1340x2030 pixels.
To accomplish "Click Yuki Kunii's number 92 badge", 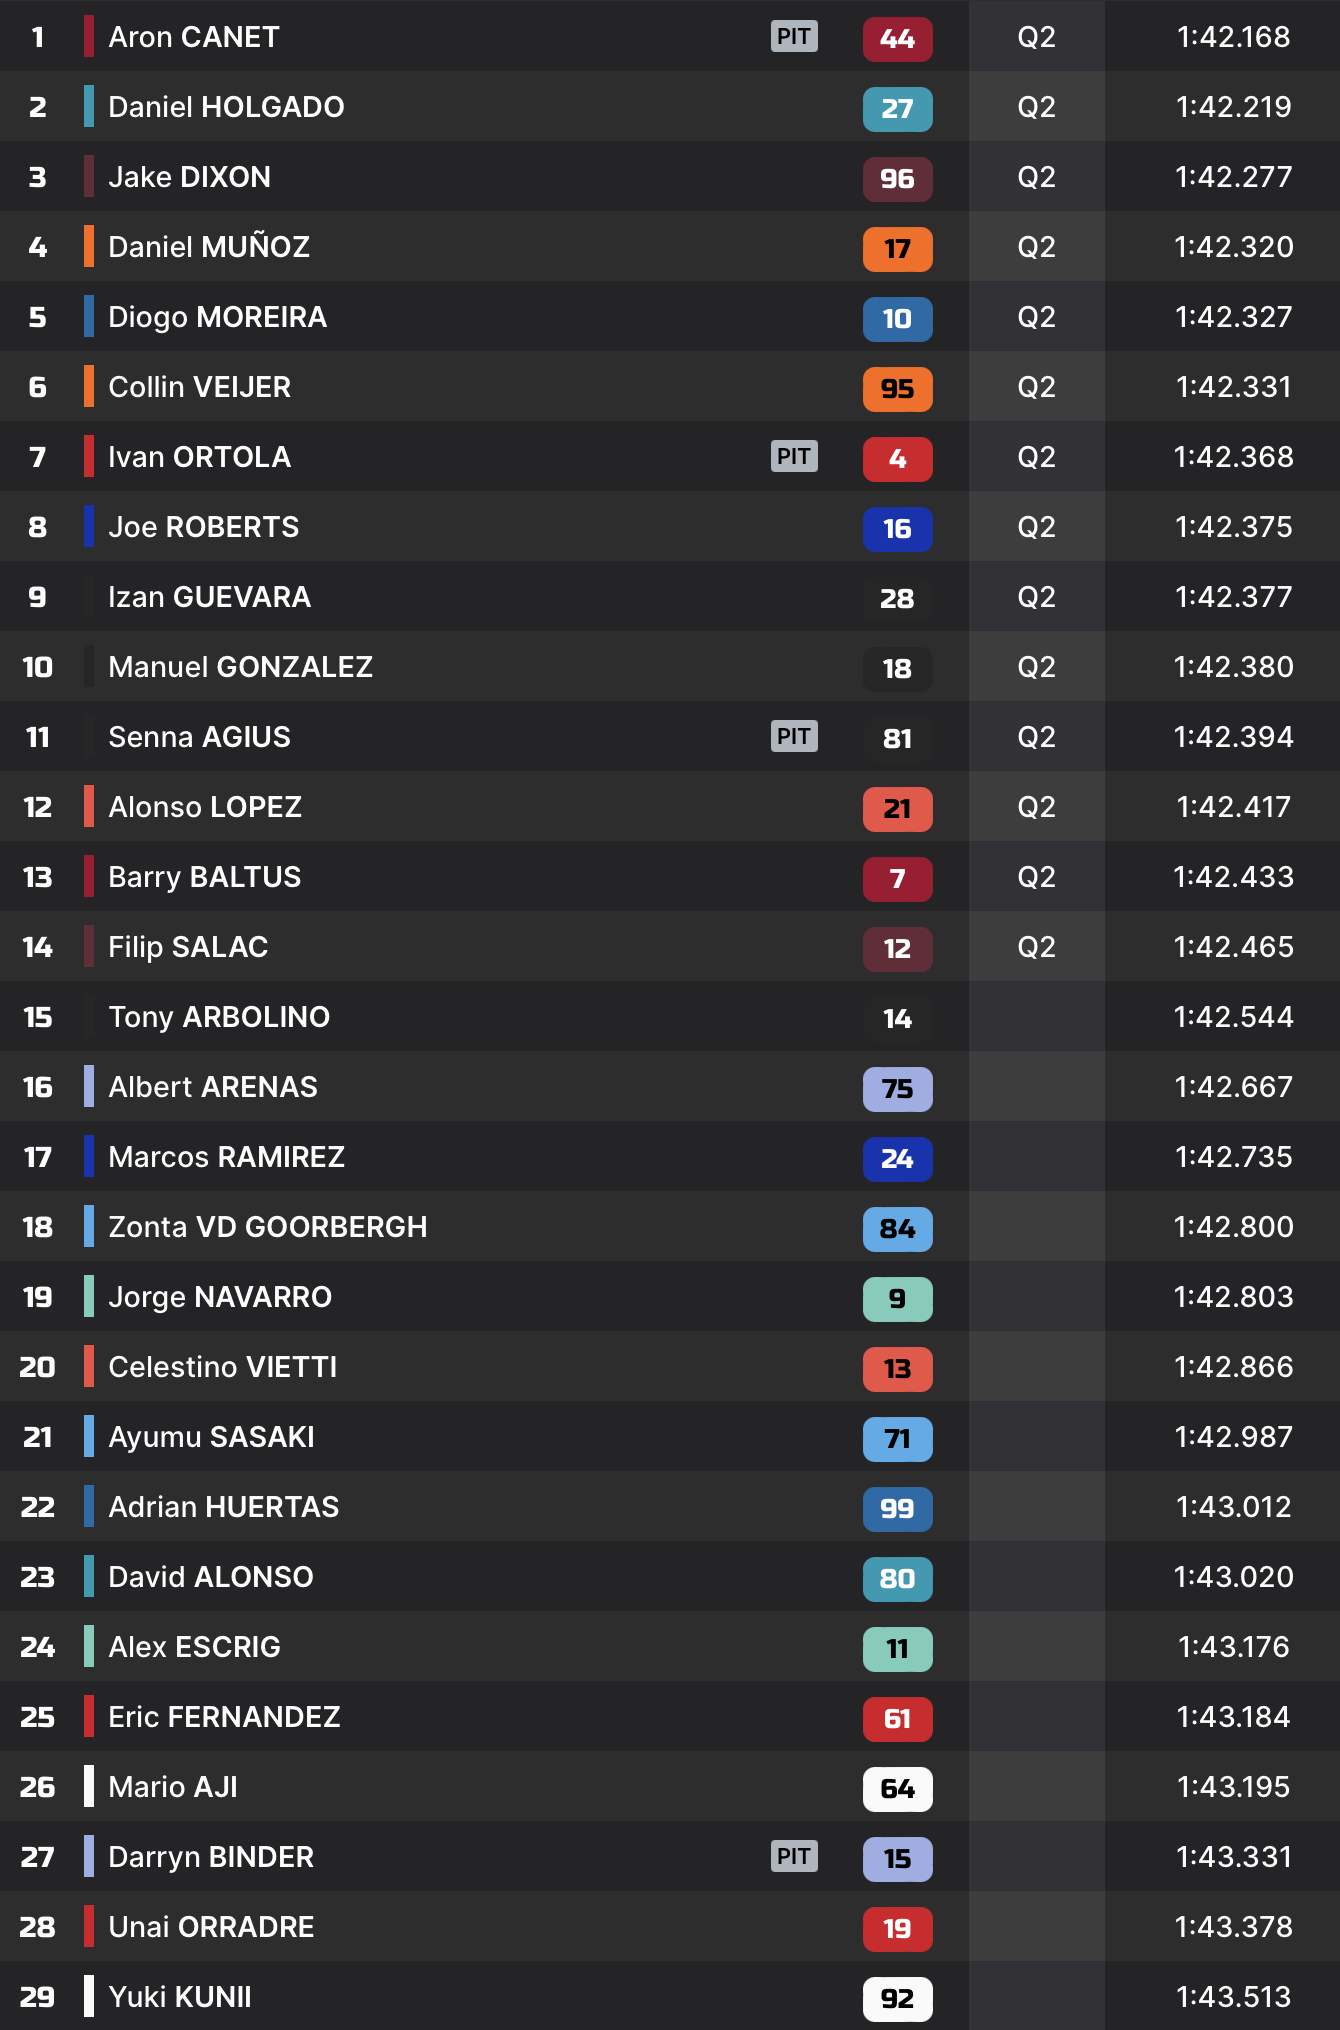I will [897, 1999].
